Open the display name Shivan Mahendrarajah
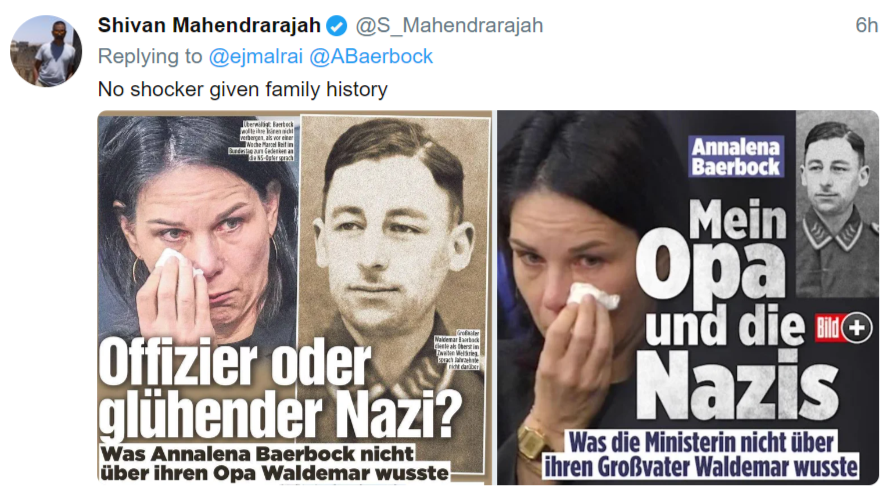This screenshot has width=891, height=498. pos(209,26)
